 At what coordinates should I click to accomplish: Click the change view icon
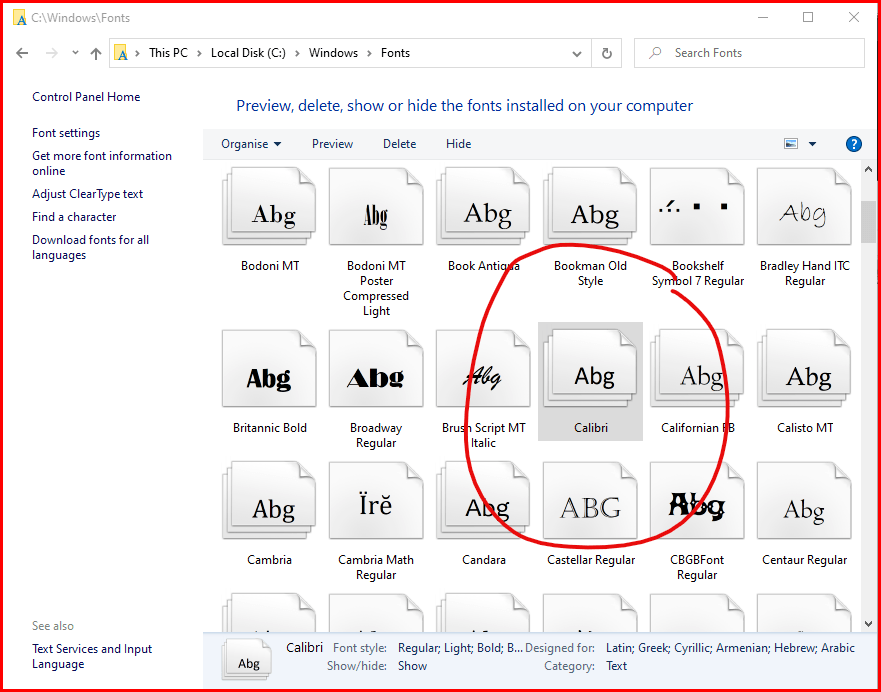click(791, 144)
